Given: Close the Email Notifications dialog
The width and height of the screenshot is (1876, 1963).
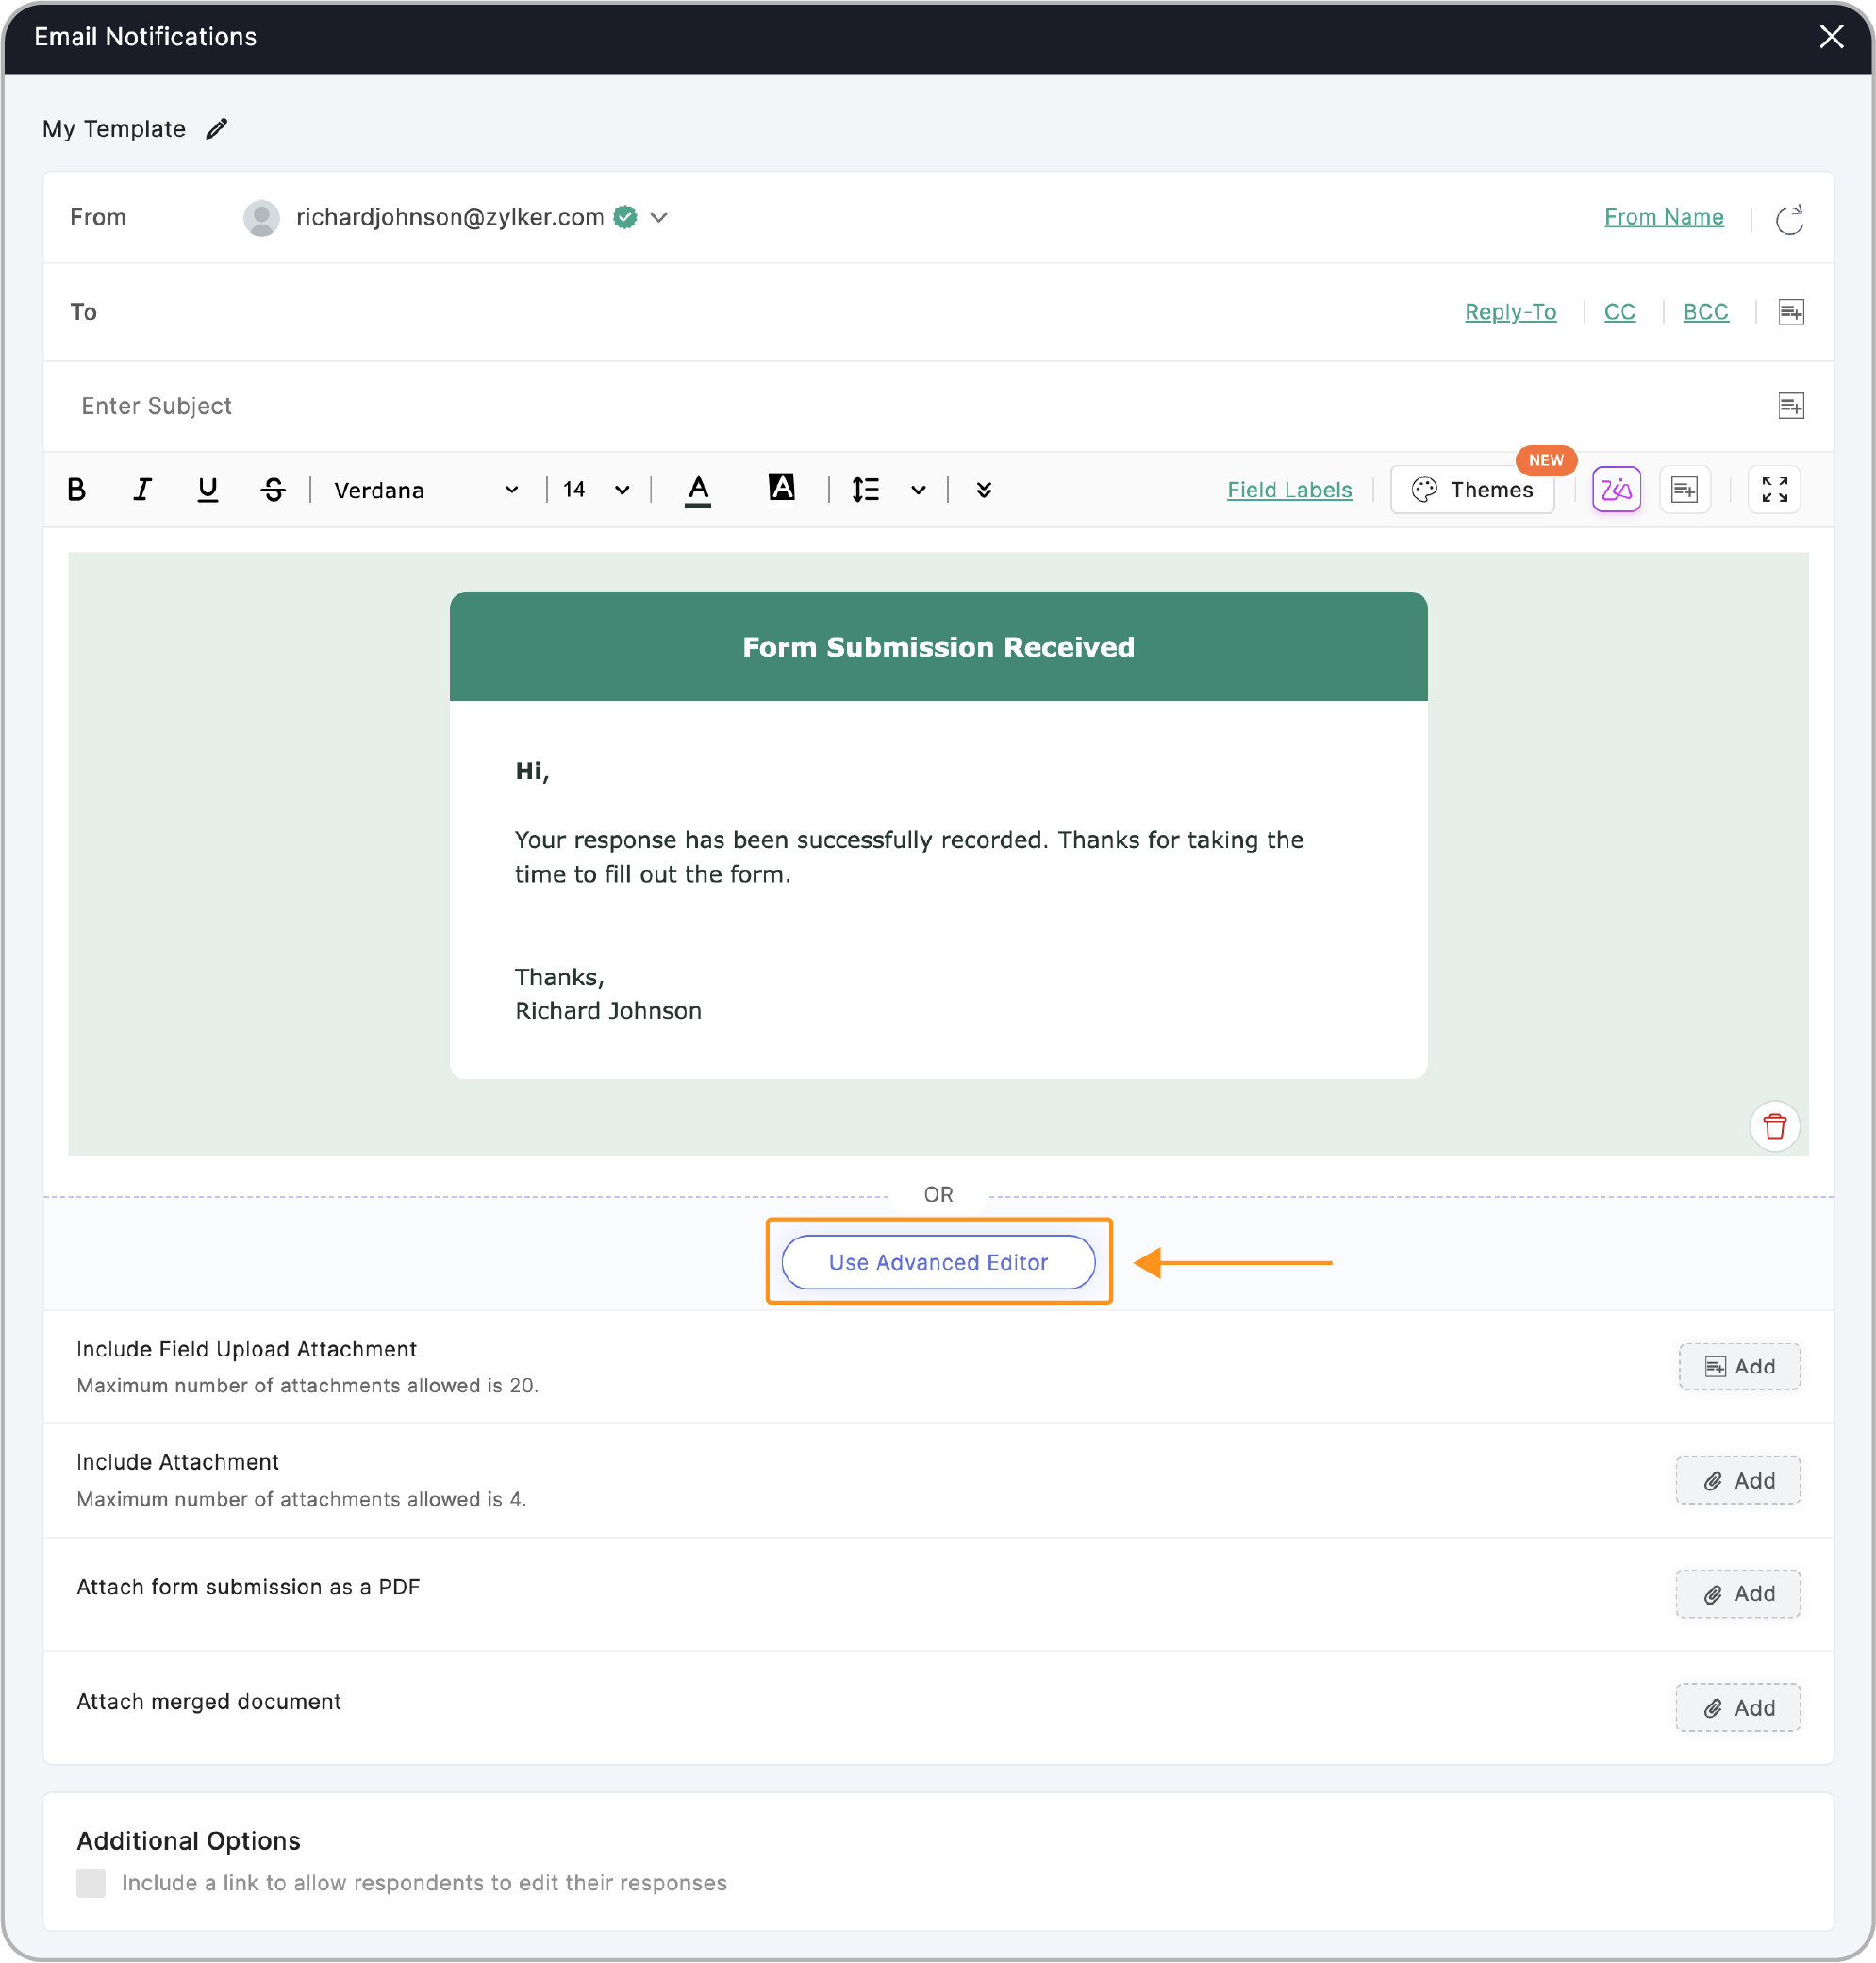Looking at the screenshot, I should click(1831, 37).
